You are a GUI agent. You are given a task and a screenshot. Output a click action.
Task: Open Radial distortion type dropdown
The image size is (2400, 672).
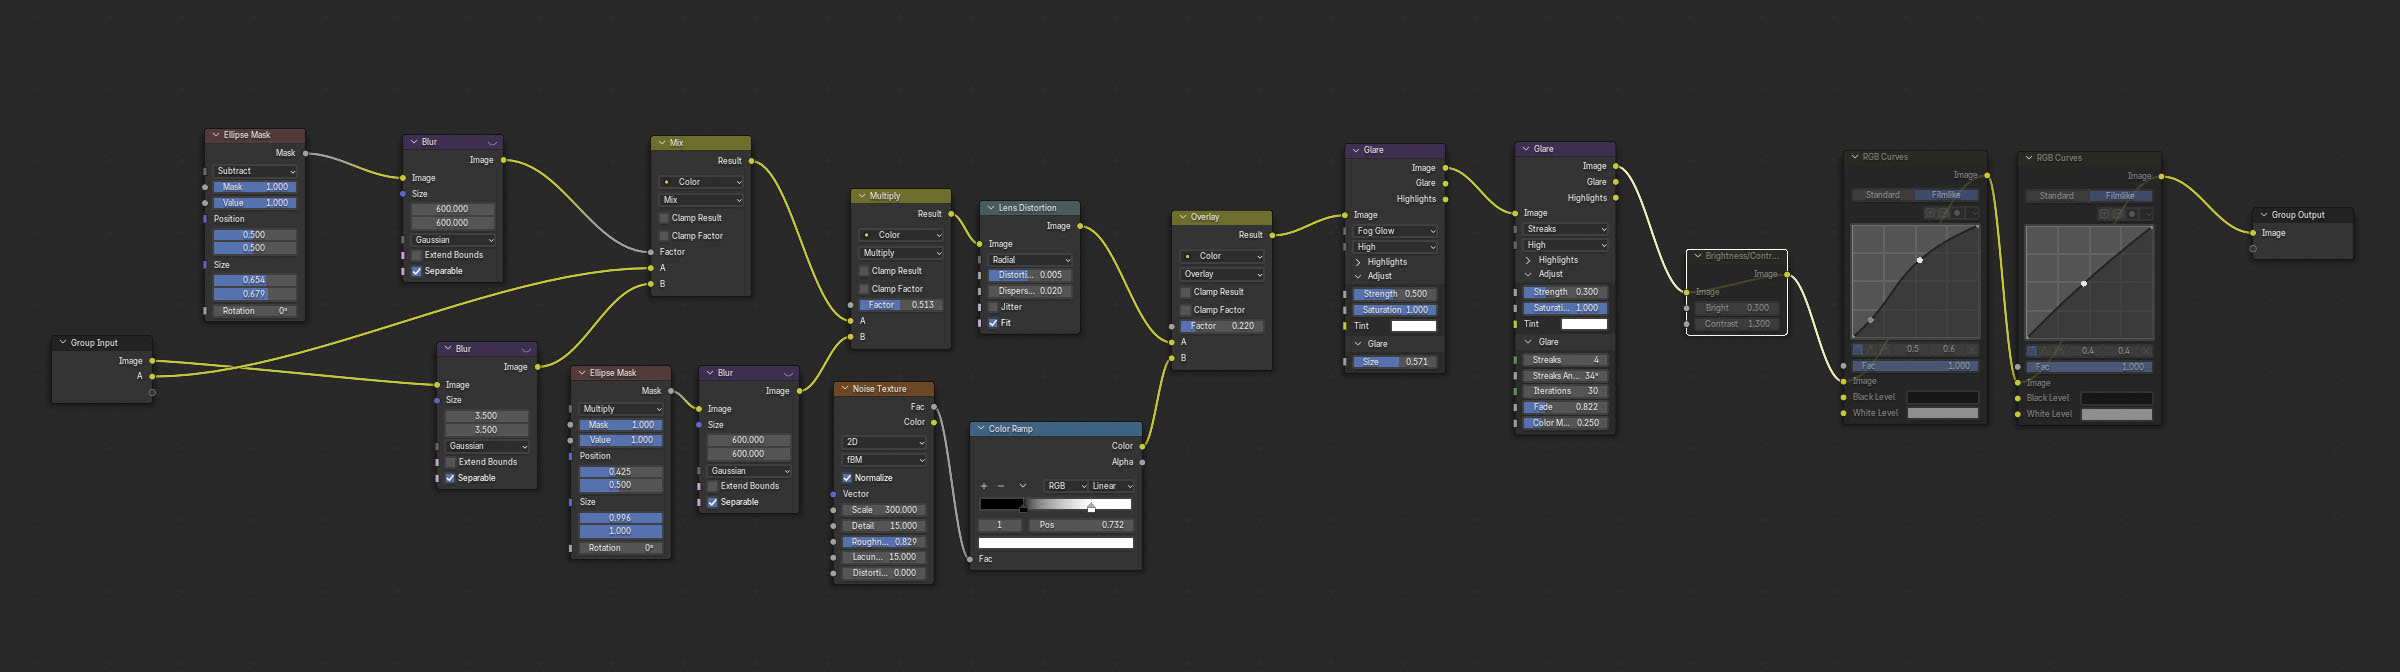point(1031,260)
